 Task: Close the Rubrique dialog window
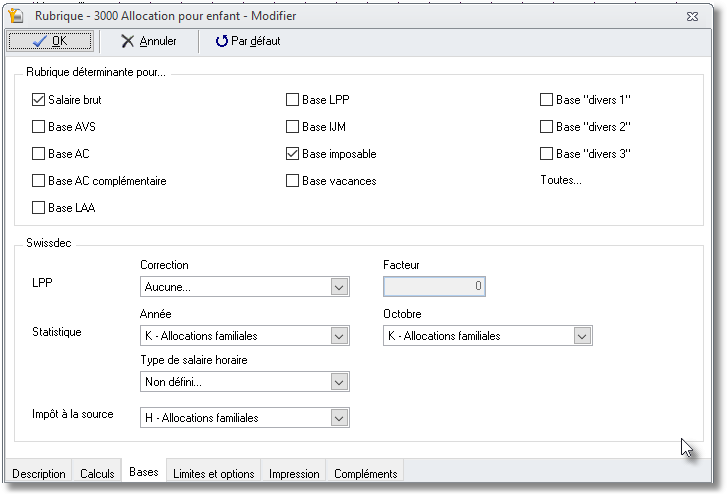tap(692, 16)
